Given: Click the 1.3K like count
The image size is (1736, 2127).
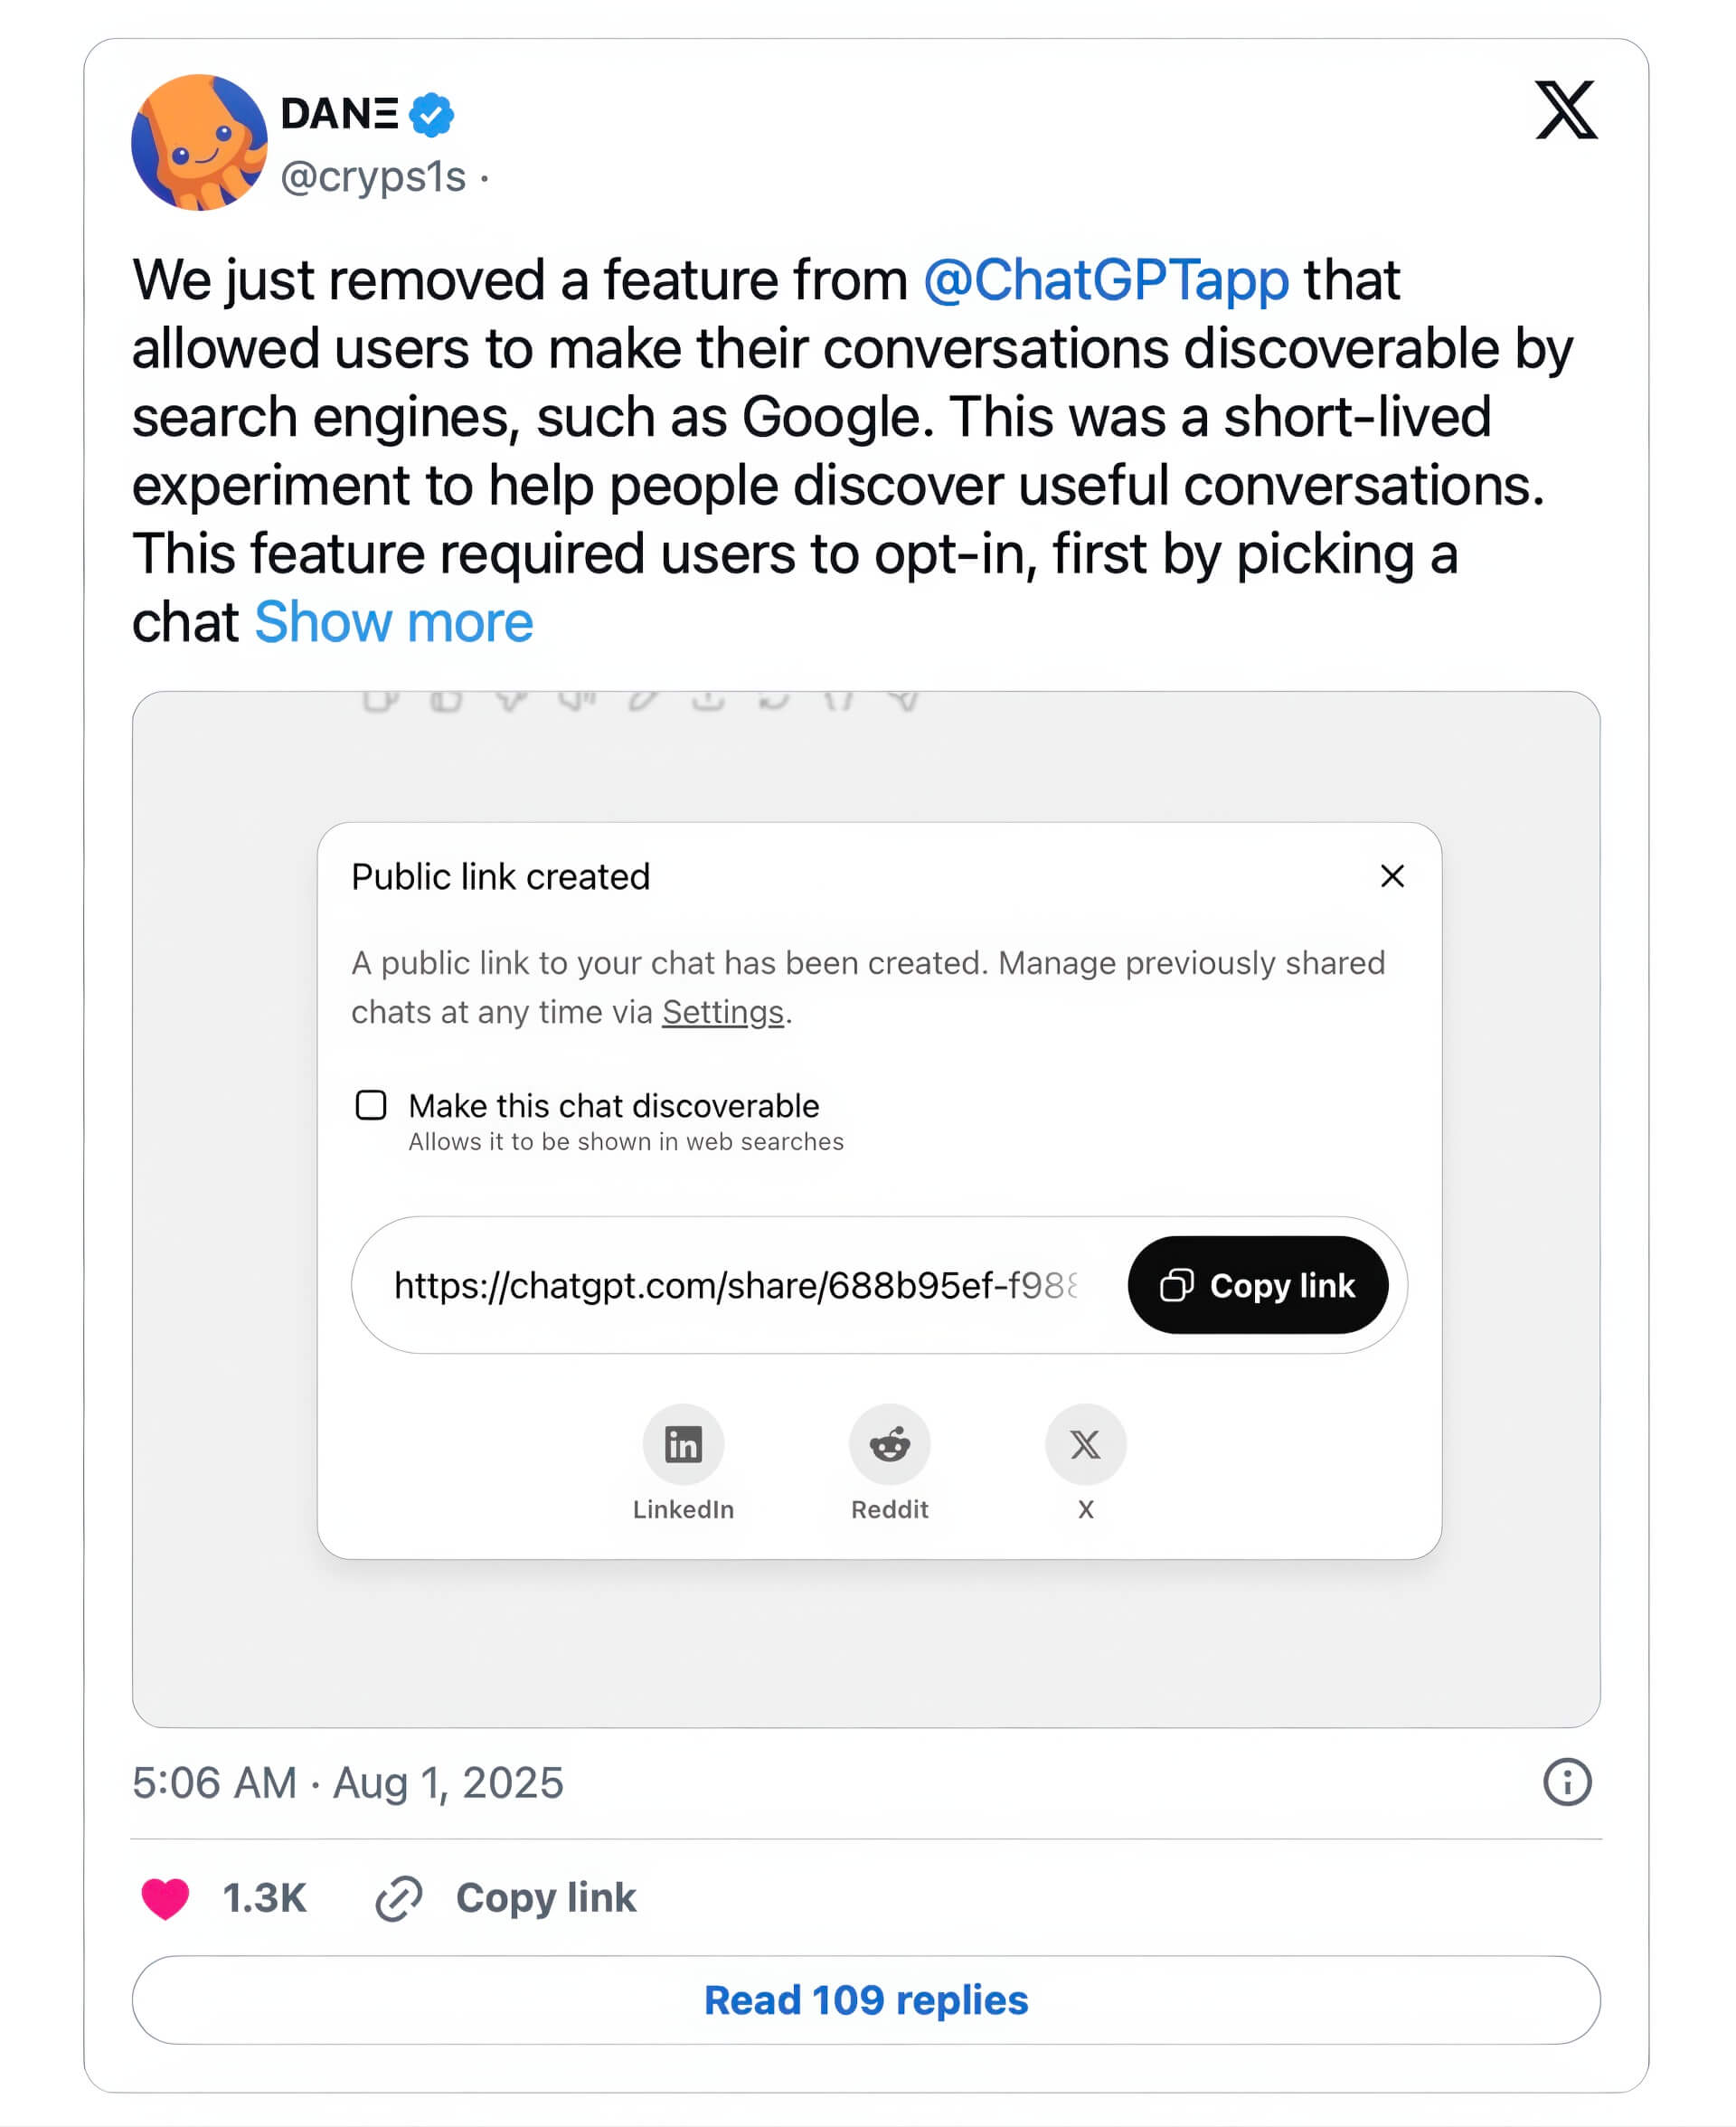Looking at the screenshot, I should click(263, 1897).
